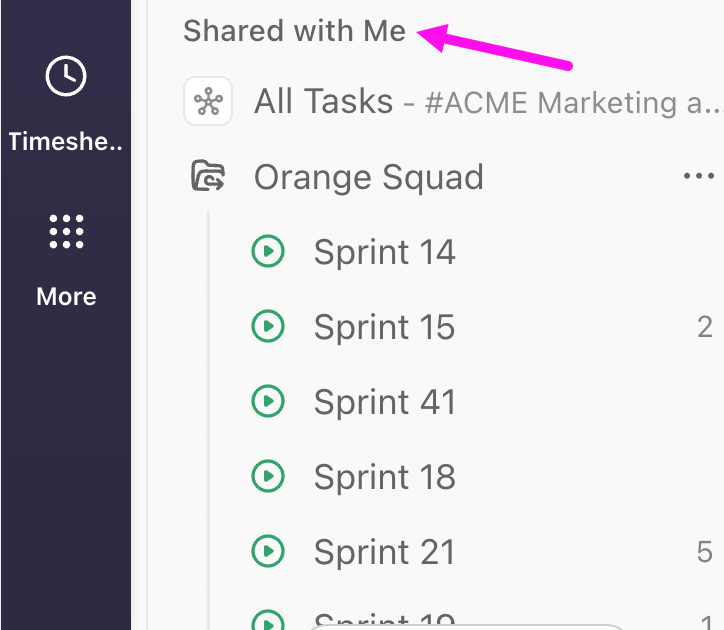Click the Sprint 21 status icon
724x630 pixels.
tap(268, 551)
